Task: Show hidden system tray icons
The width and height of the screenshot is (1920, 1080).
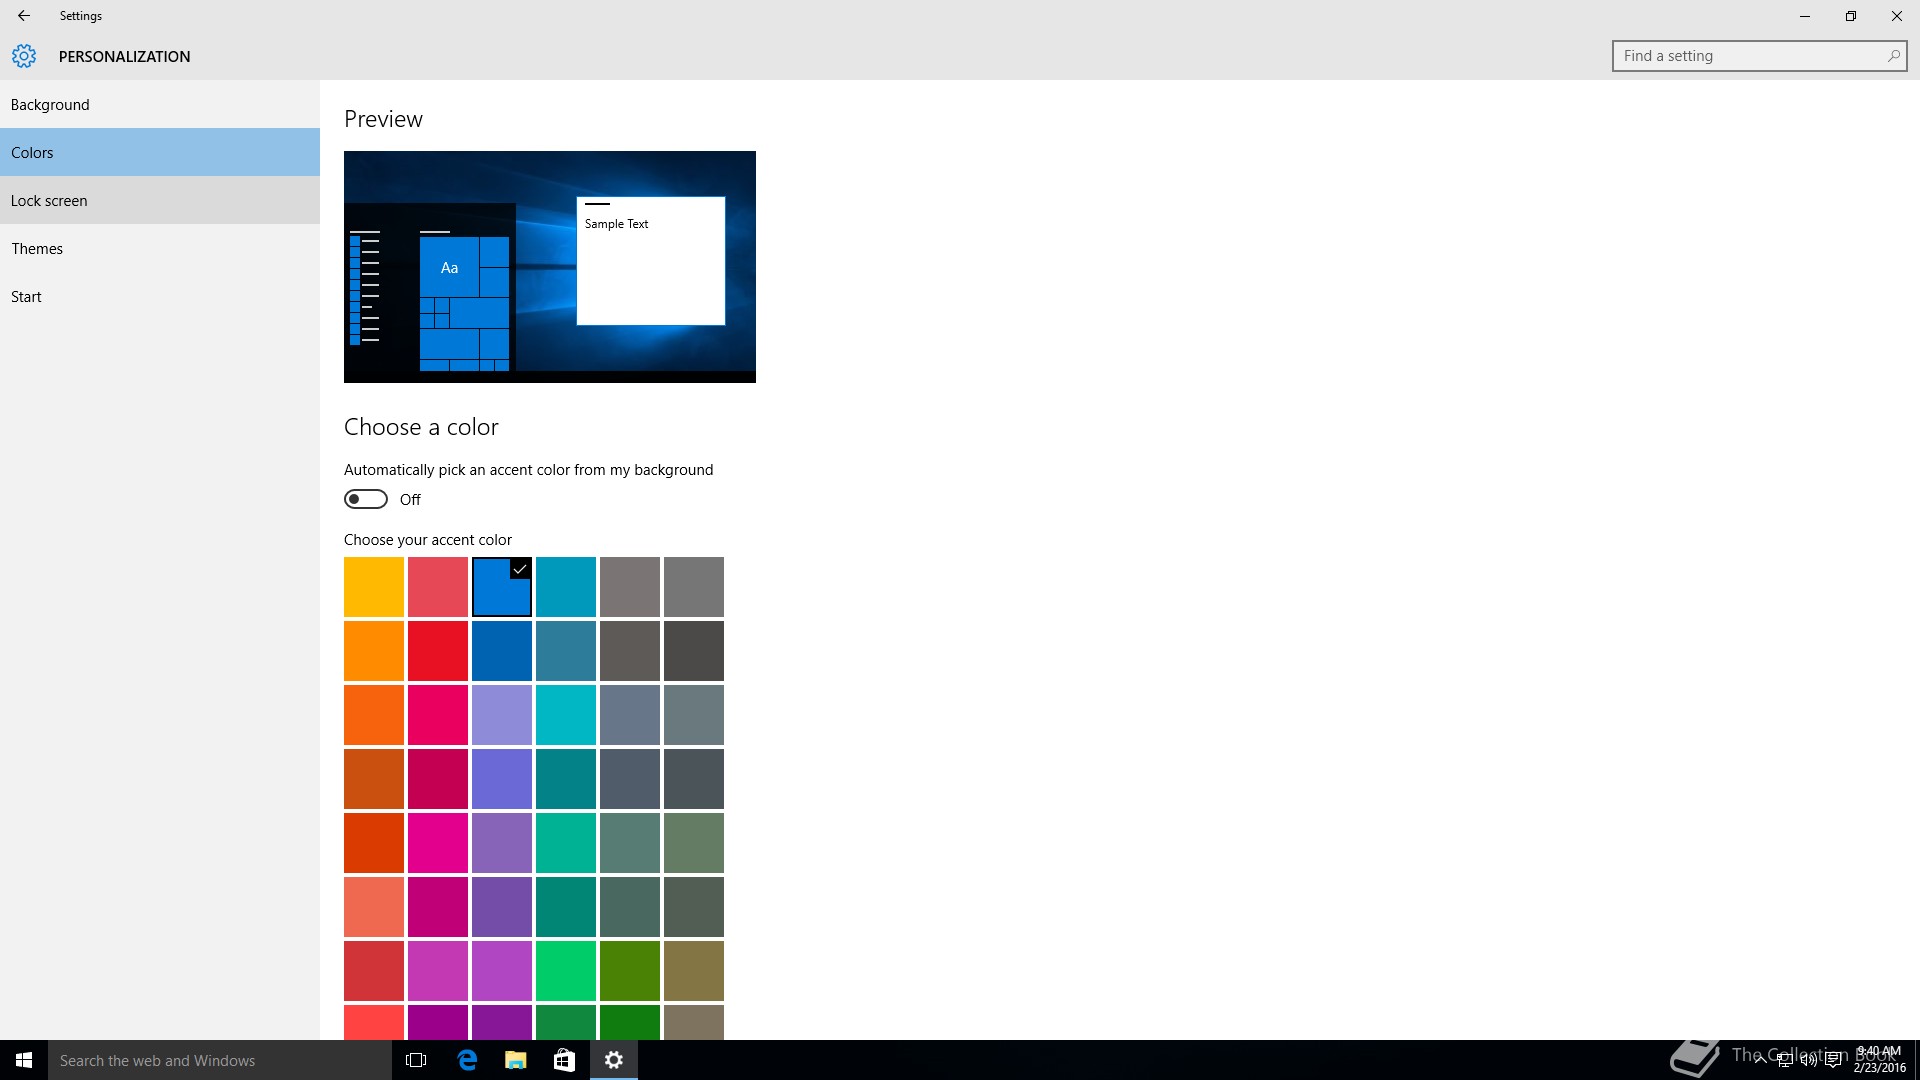Action: click(1760, 1060)
